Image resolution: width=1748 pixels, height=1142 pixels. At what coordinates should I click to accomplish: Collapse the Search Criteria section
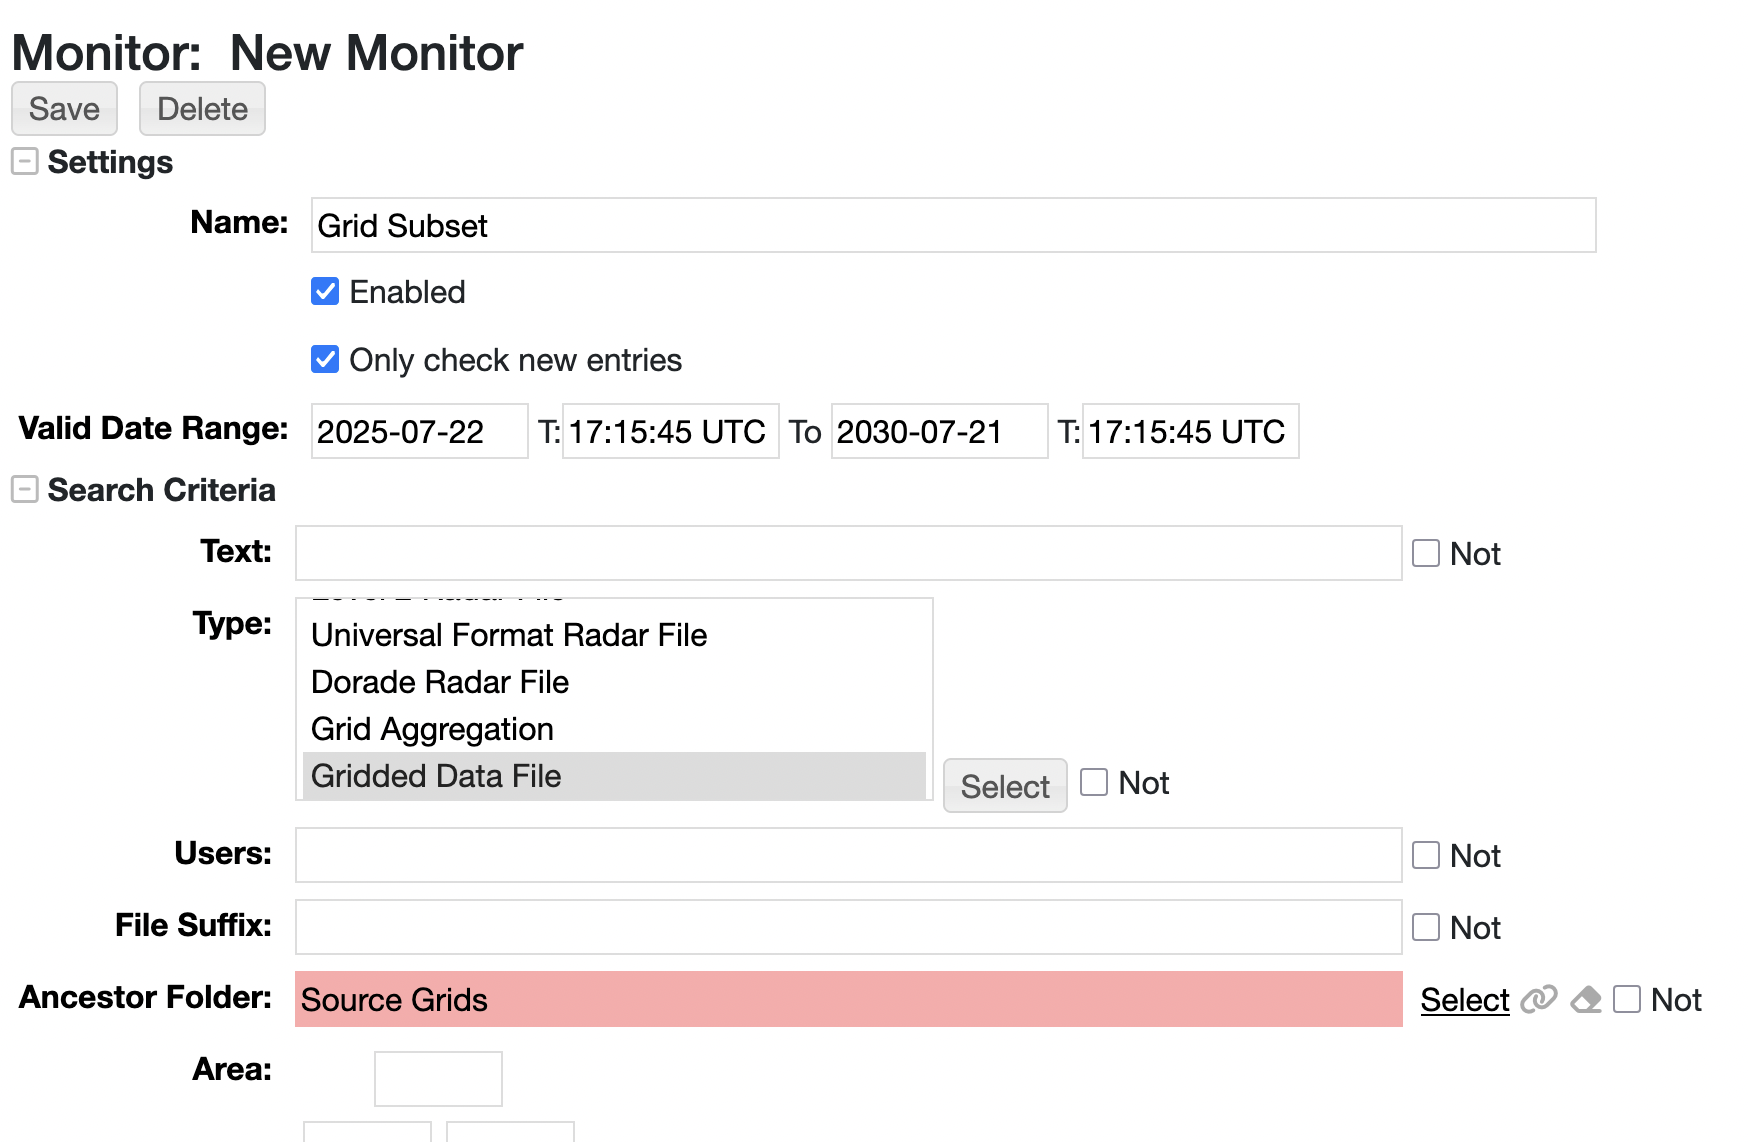[x=25, y=489]
